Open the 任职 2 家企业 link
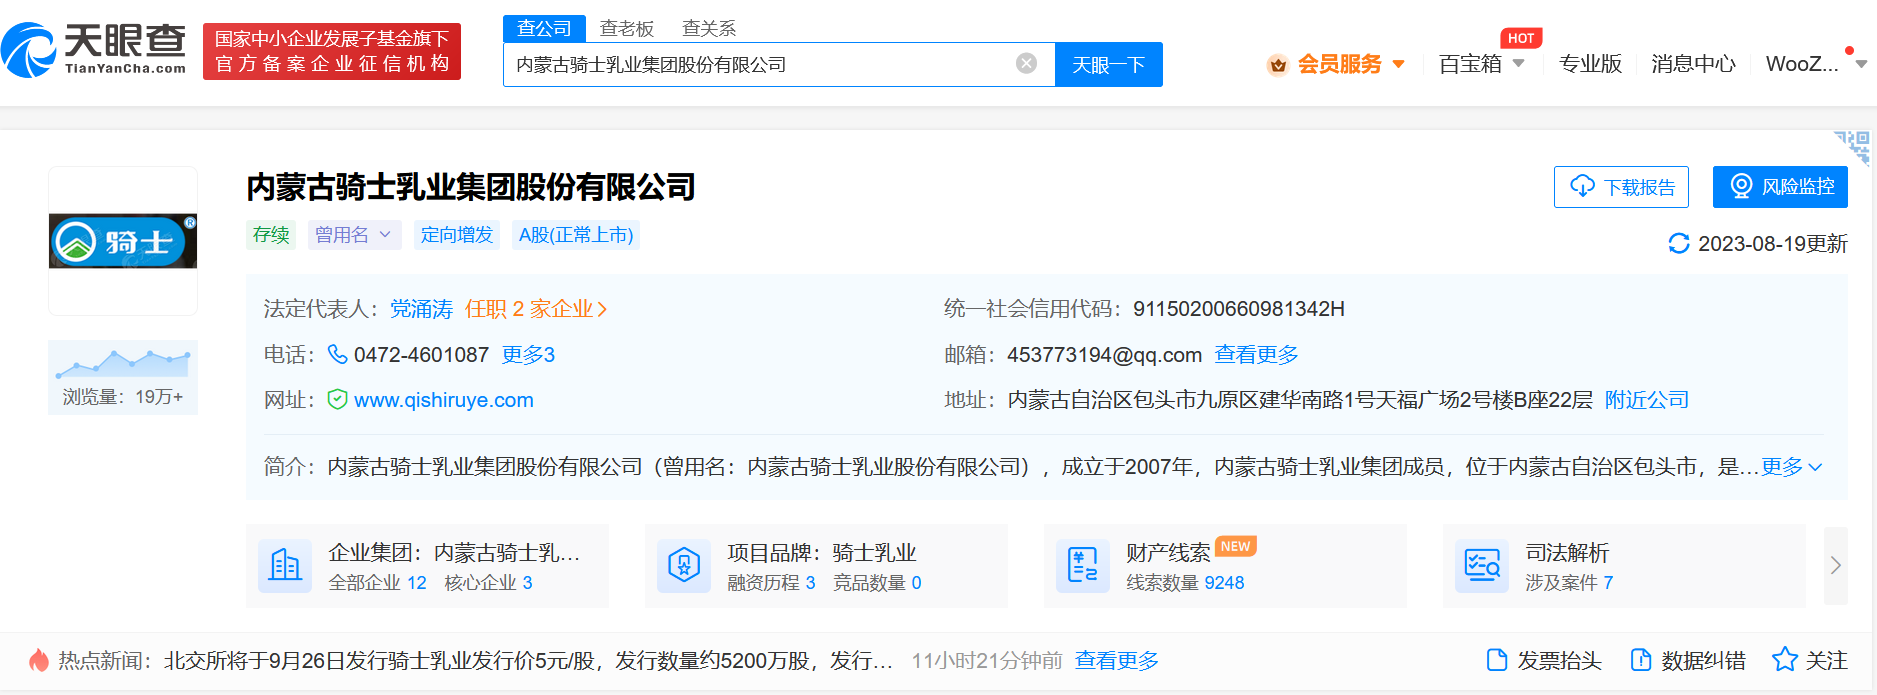 click(x=536, y=309)
